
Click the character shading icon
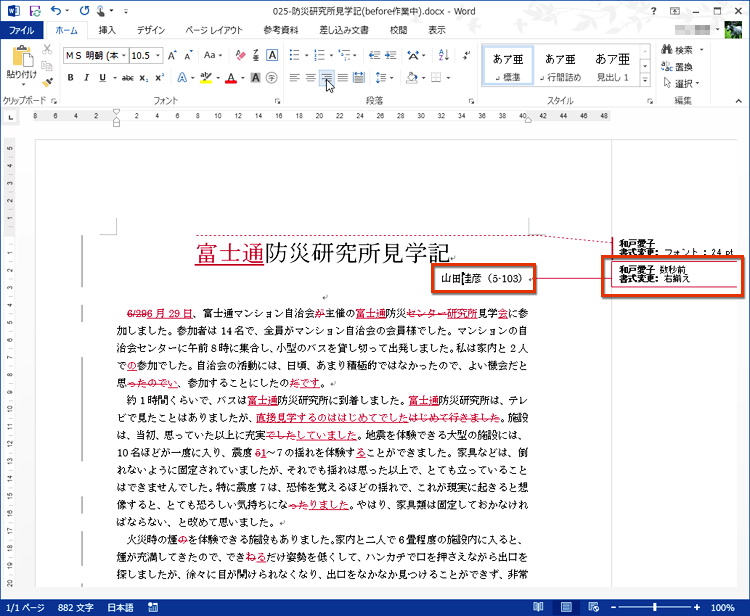coord(256,77)
